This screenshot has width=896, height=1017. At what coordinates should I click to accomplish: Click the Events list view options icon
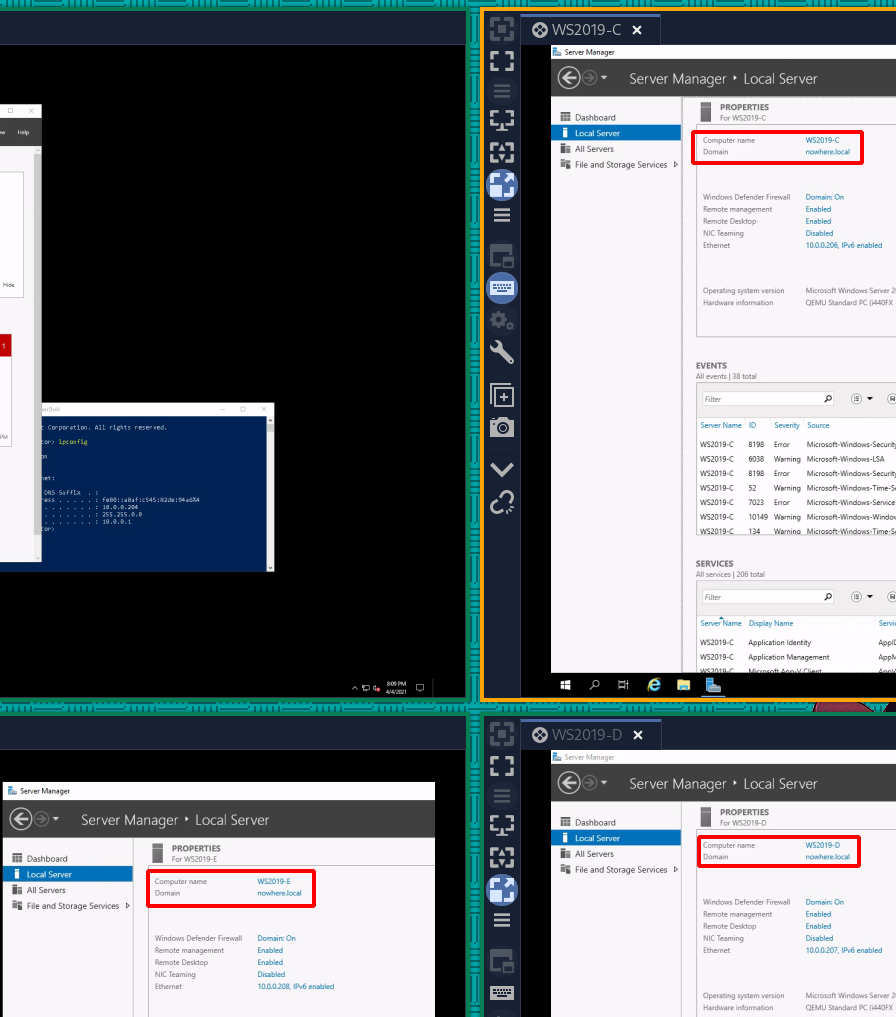856,399
